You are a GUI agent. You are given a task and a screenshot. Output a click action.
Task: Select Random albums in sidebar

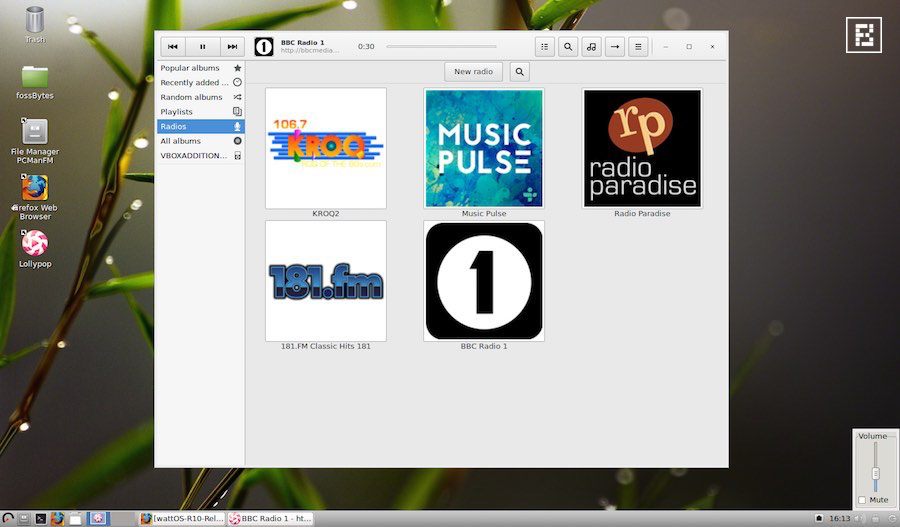[x=200, y=97]
